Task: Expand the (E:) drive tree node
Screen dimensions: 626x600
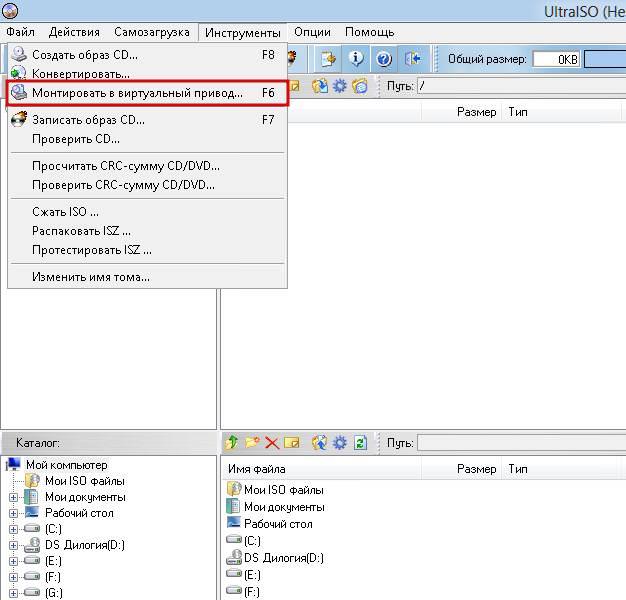Action: 13,561
